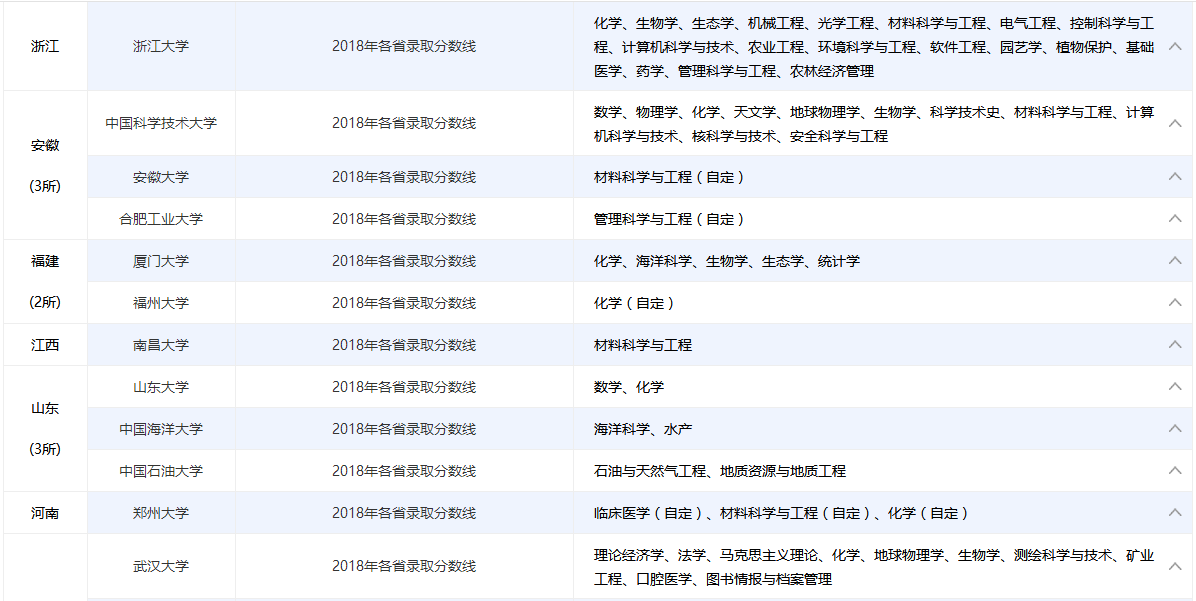The image size is (1196, 601).
Task: Open 厦门大学 university link
Action: point(161,261)
